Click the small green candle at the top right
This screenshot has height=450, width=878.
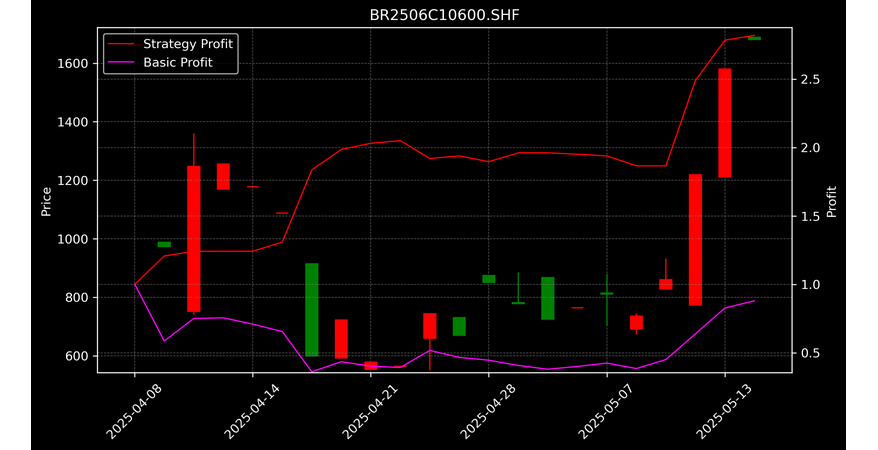click(x=754, y=39)
